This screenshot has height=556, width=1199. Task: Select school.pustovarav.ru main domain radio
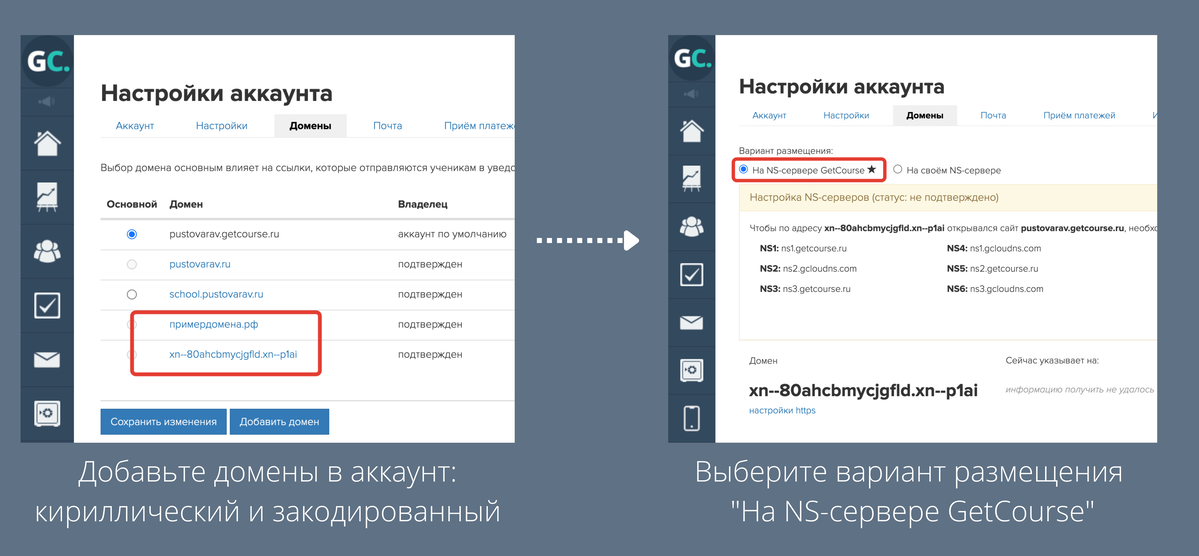(132, 294)
